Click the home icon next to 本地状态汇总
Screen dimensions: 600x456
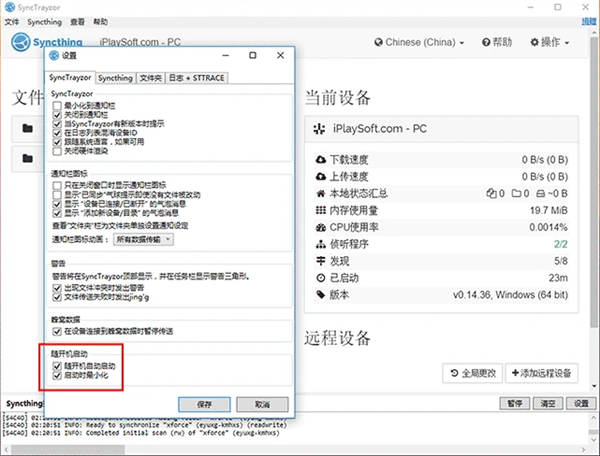(x=321, y=194)
